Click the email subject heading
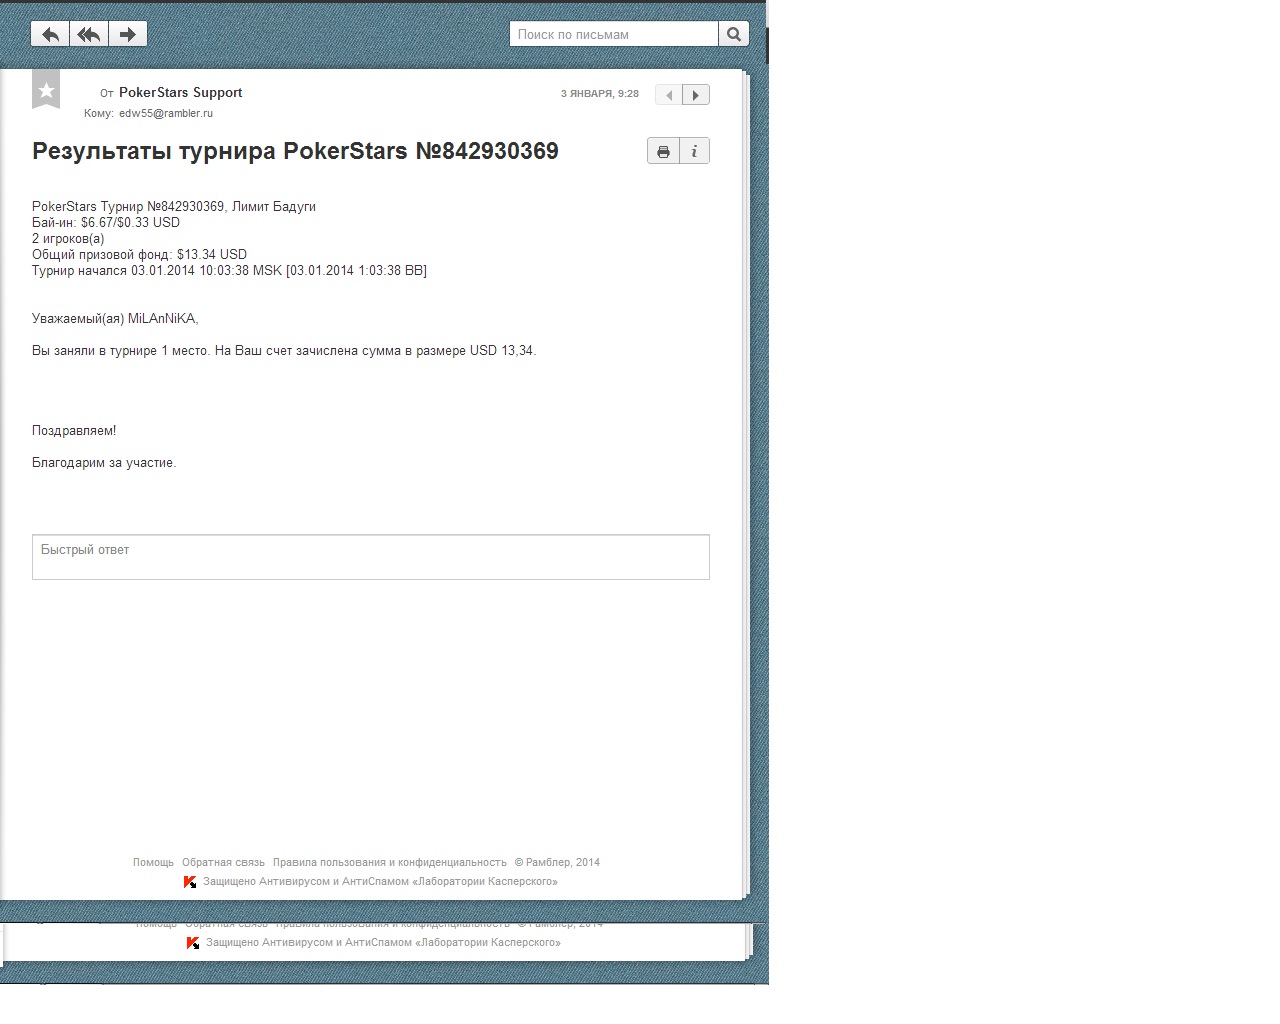The height and width of the screenshot is (1024, 1280). [295, 151]
